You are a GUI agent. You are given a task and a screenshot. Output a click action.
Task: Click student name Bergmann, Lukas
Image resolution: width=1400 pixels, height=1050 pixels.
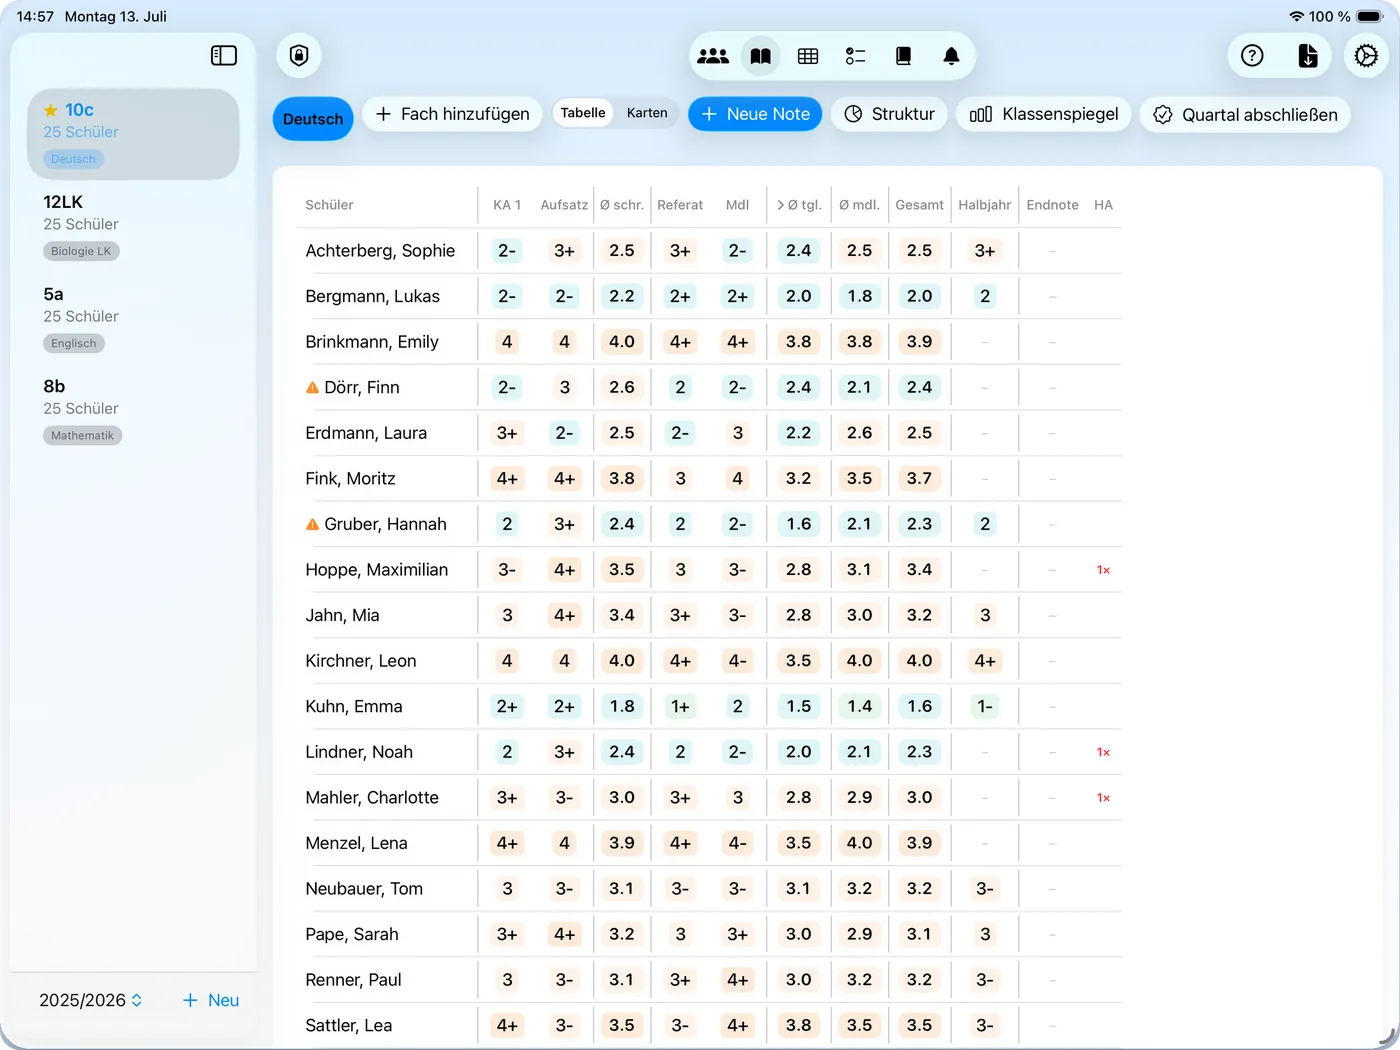(x=373, y=296)
